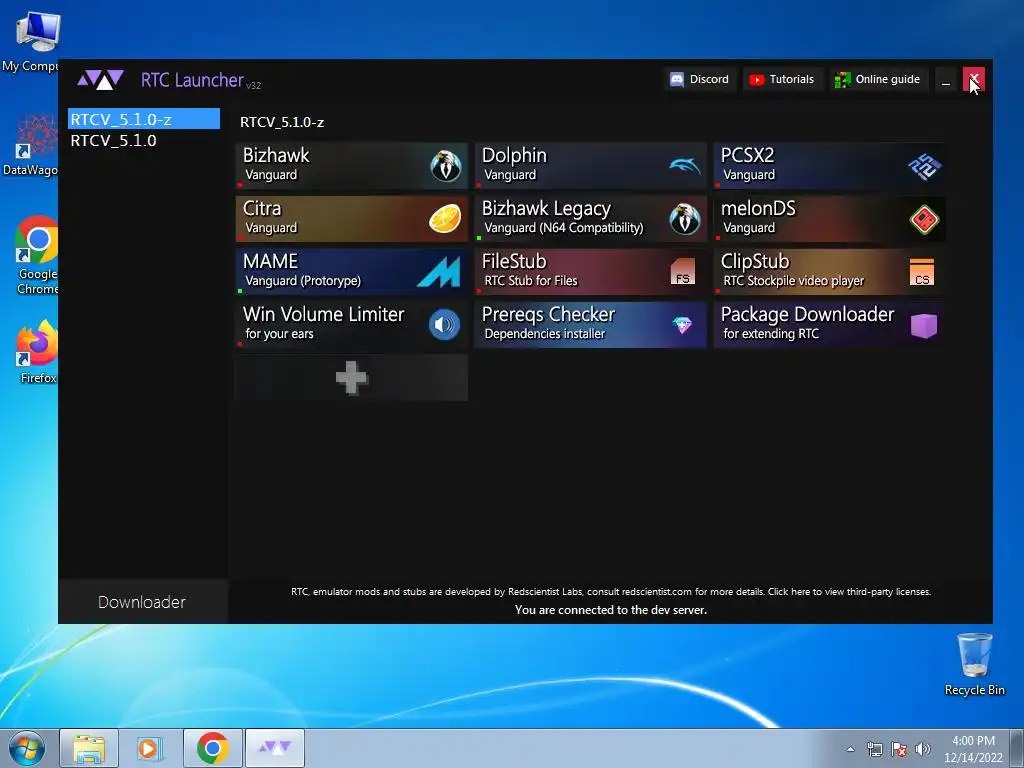Open the Citra Vanguard tile
The width and height of the screenshot is (1024, 768).
click(x=351, y=219)
